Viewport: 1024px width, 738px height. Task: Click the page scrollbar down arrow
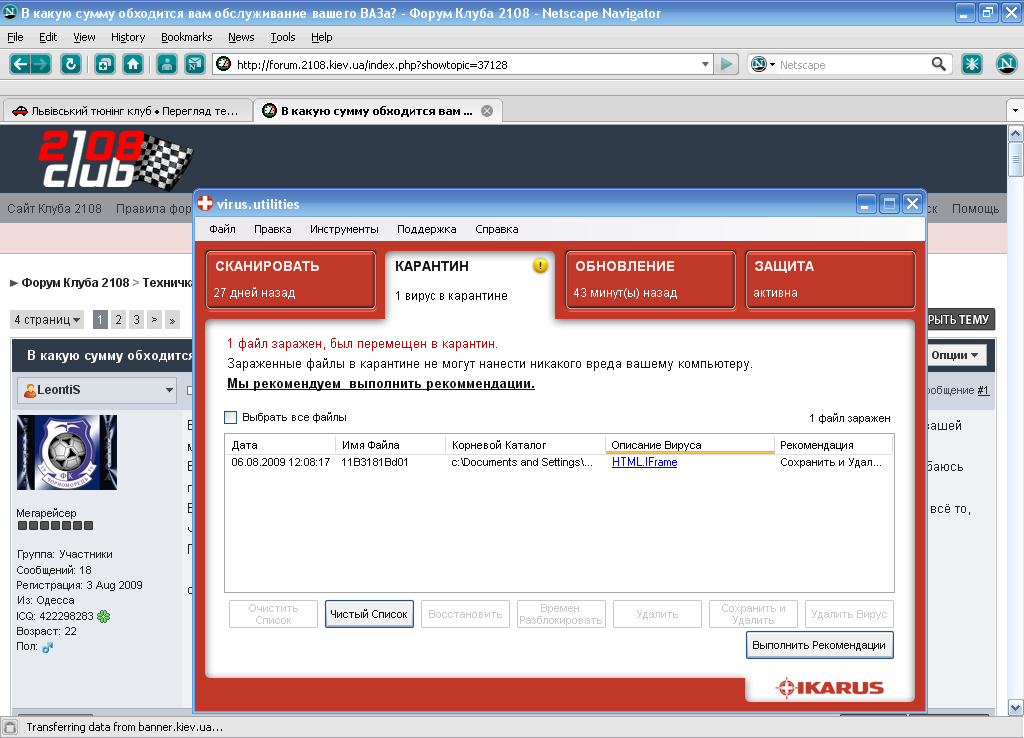pyautogui.click(x=1016, y=707)
